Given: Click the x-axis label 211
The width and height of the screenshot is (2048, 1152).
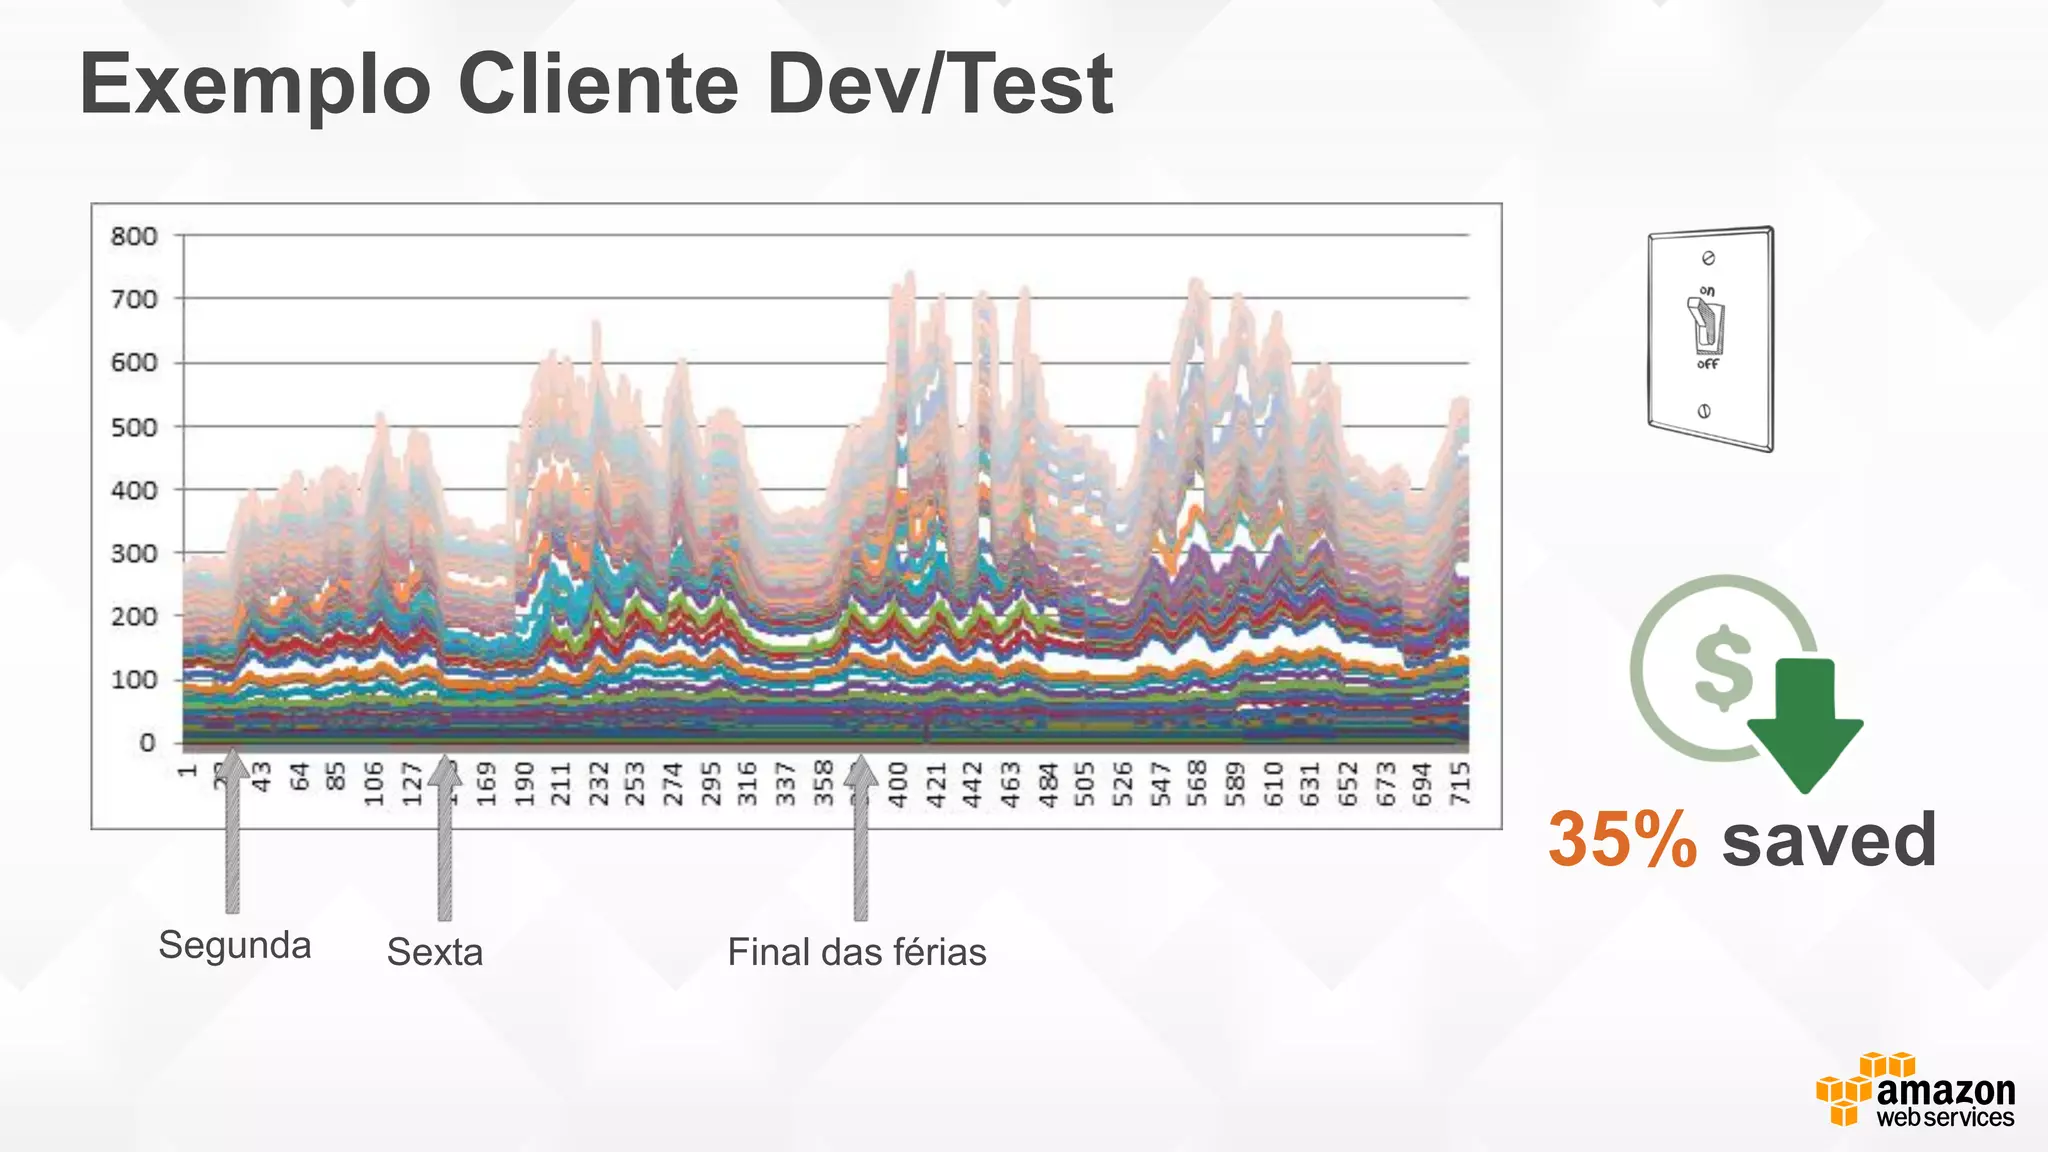Looking at the screenshot, I should coord(561,783).
